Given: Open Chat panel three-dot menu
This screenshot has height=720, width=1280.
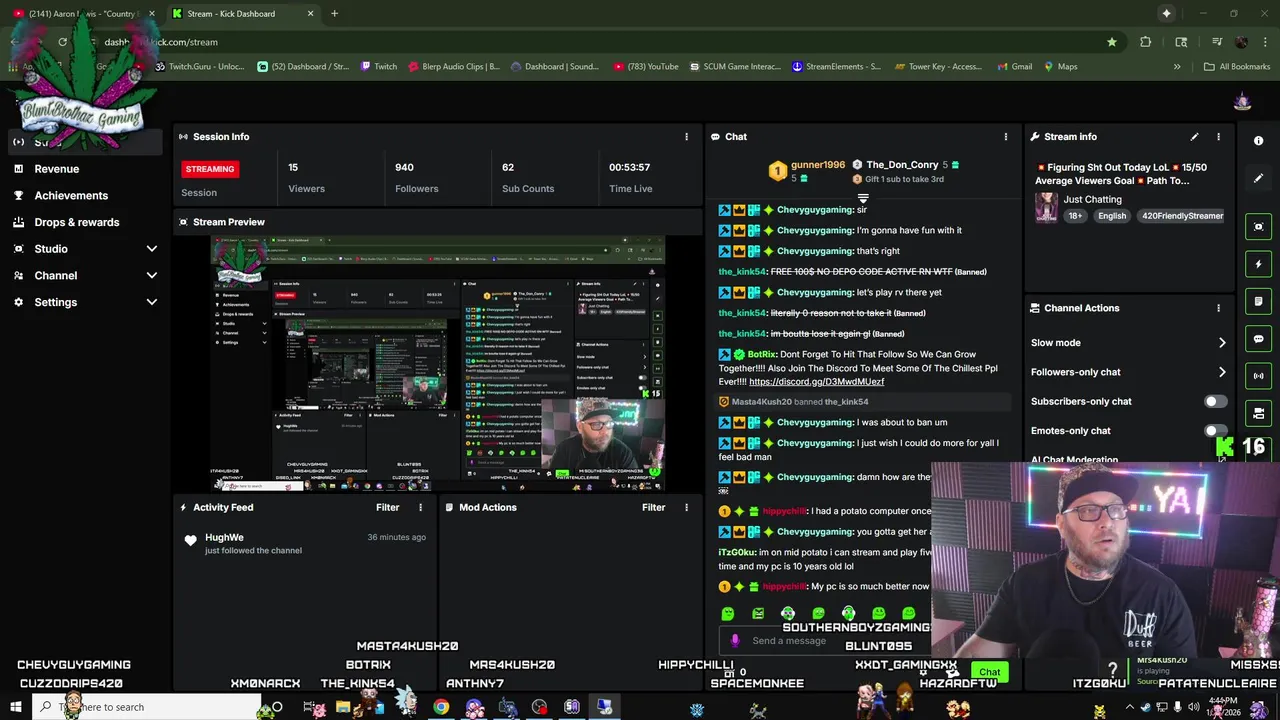Looking at the screenshot, I should [x=1006, y=137].
